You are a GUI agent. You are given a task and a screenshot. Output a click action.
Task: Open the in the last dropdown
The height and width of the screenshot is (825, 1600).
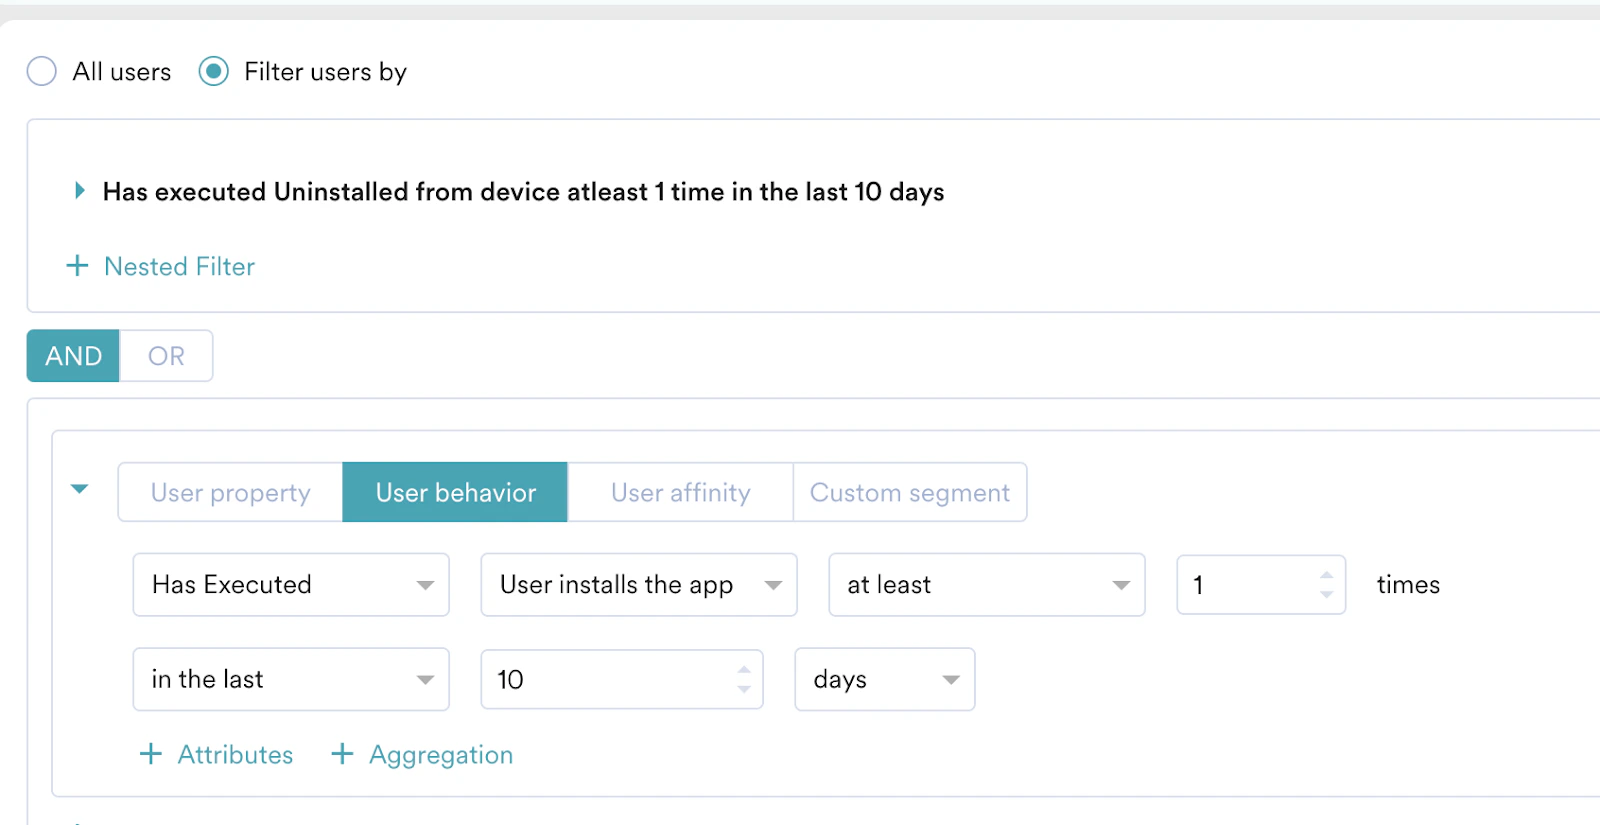tap(290, 680)
